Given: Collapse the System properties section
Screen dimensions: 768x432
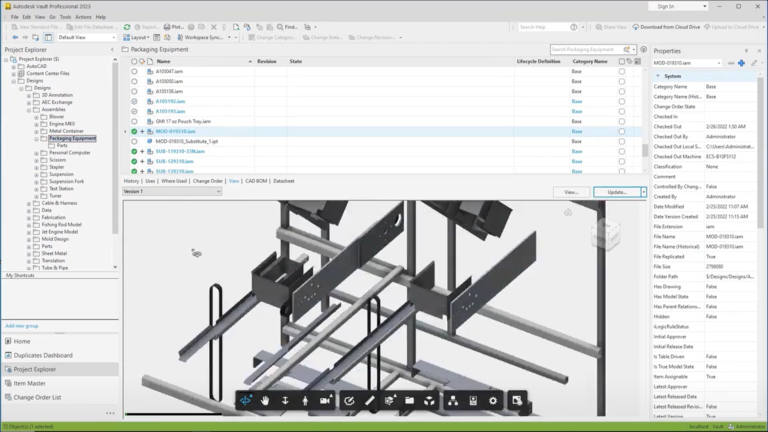Looking at the screenshot, I should [x=658, y=76].
